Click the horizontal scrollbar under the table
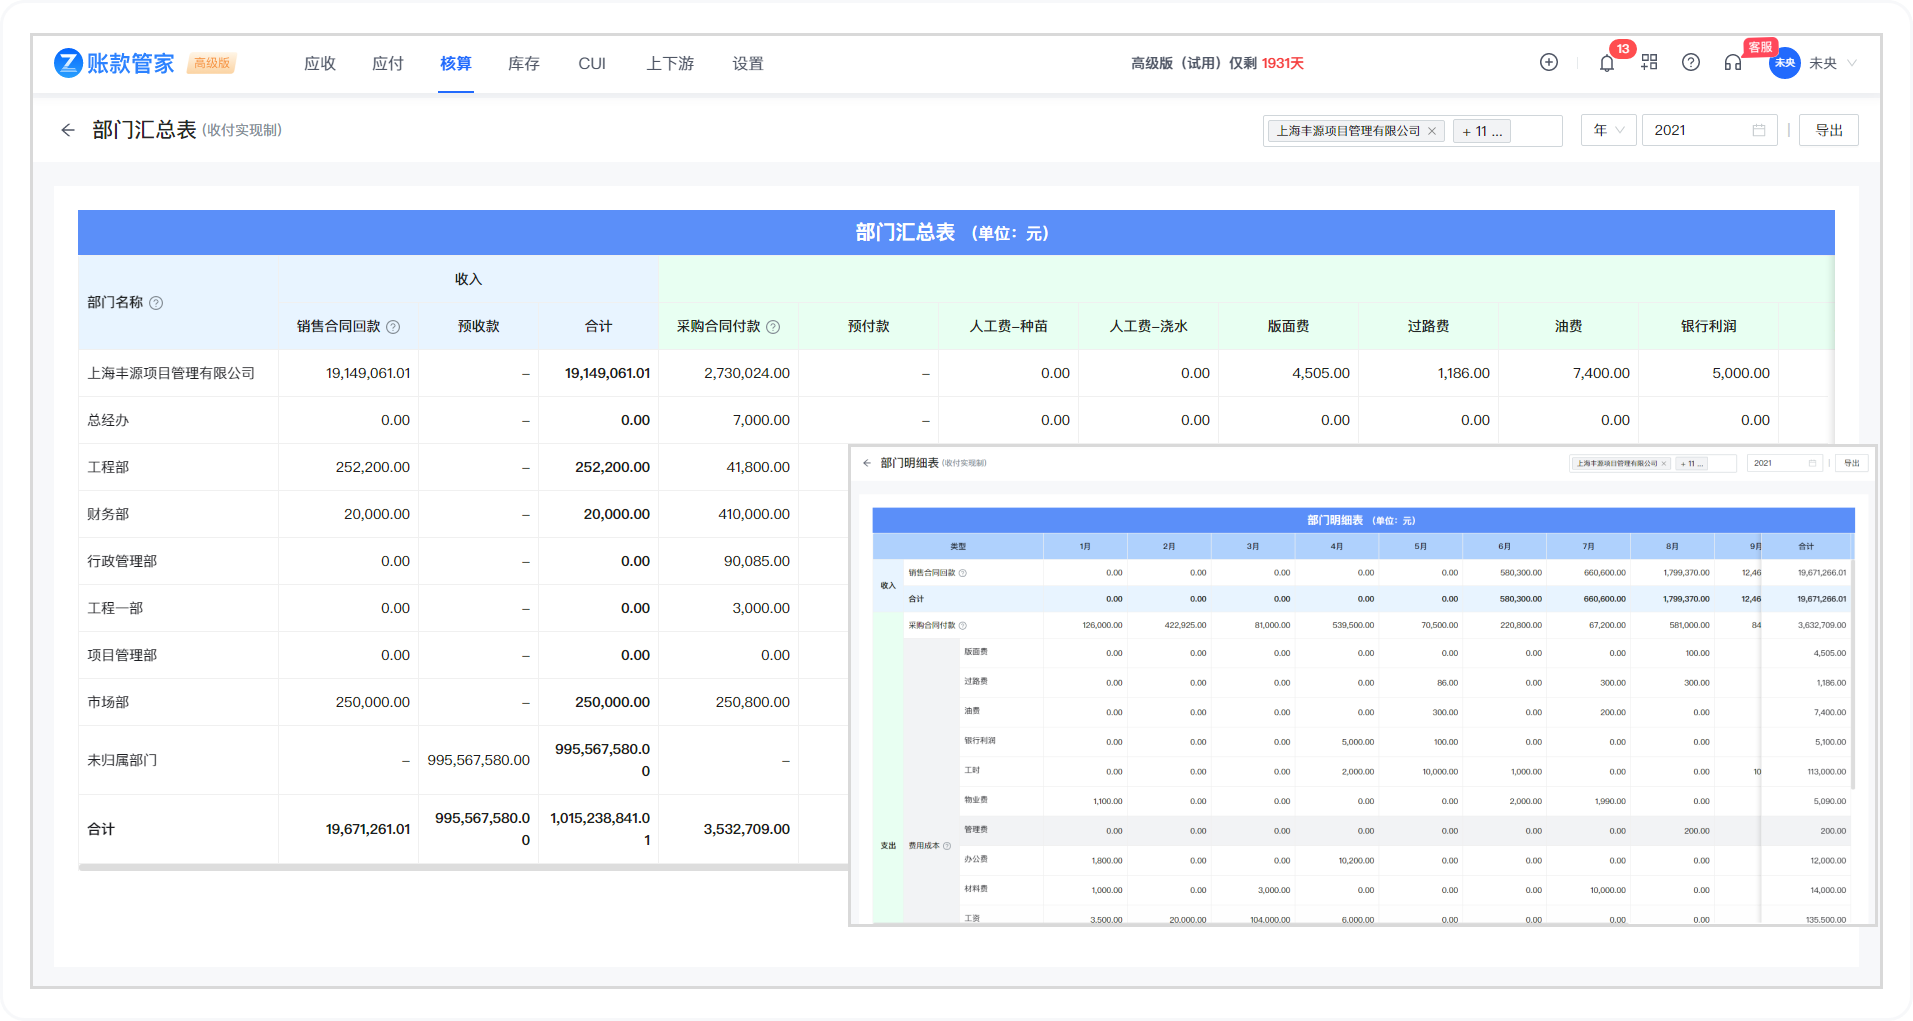This screenshot has width=1913, height=1021. point(463,868)
